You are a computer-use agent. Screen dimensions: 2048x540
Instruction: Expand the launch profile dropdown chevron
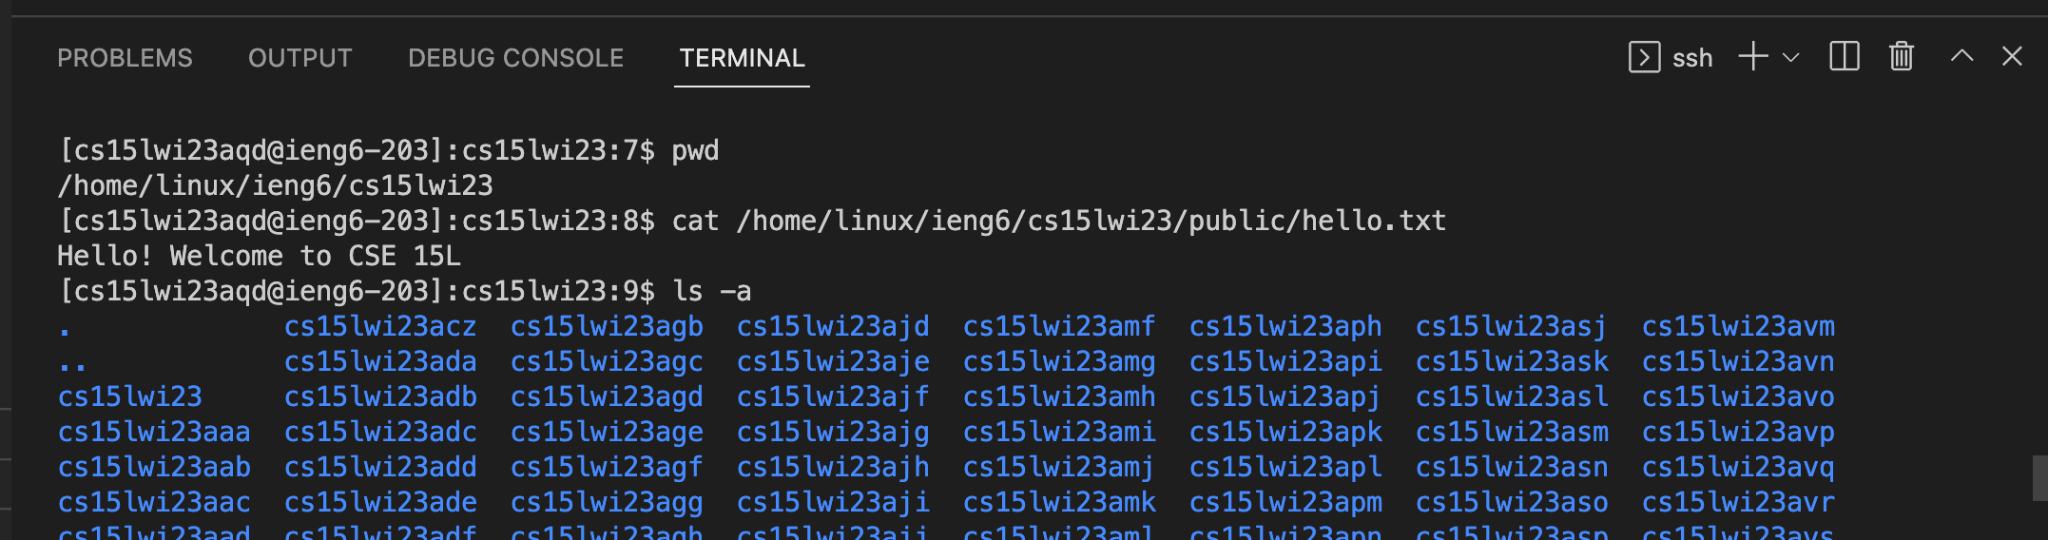tap(1791, 58)
